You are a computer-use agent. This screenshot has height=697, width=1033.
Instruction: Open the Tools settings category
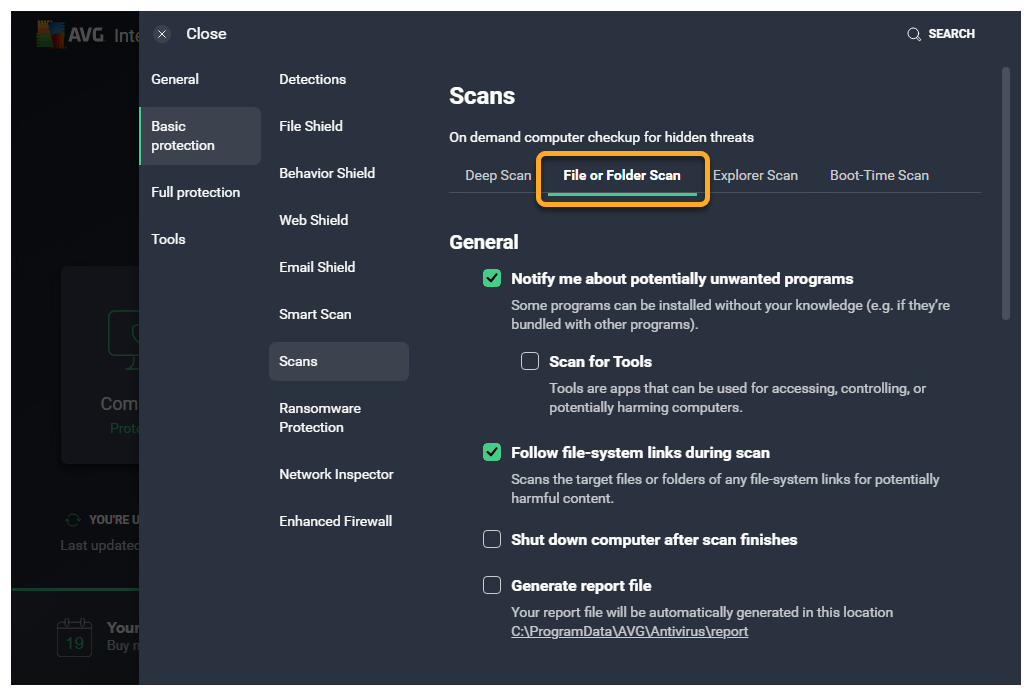point(168,240)
